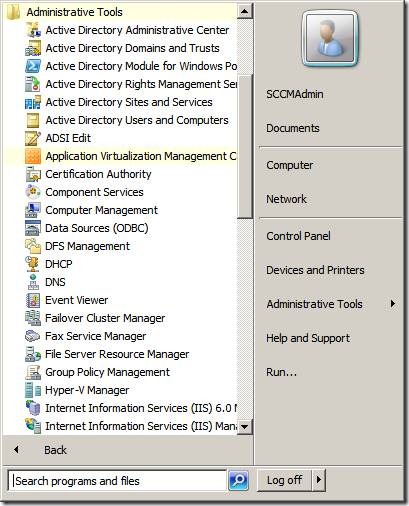This screenshot has height=506, width=409.
Task: Open Control Panel
Action: [298, 236]
